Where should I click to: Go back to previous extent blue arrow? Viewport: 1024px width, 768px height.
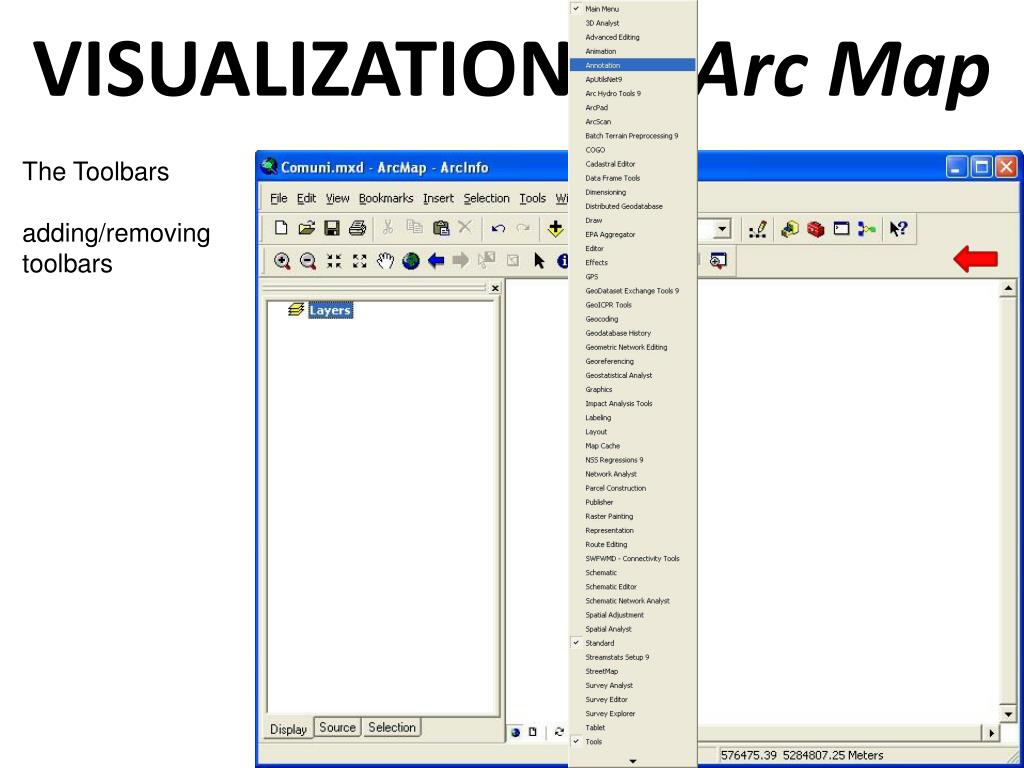point(436,261)
